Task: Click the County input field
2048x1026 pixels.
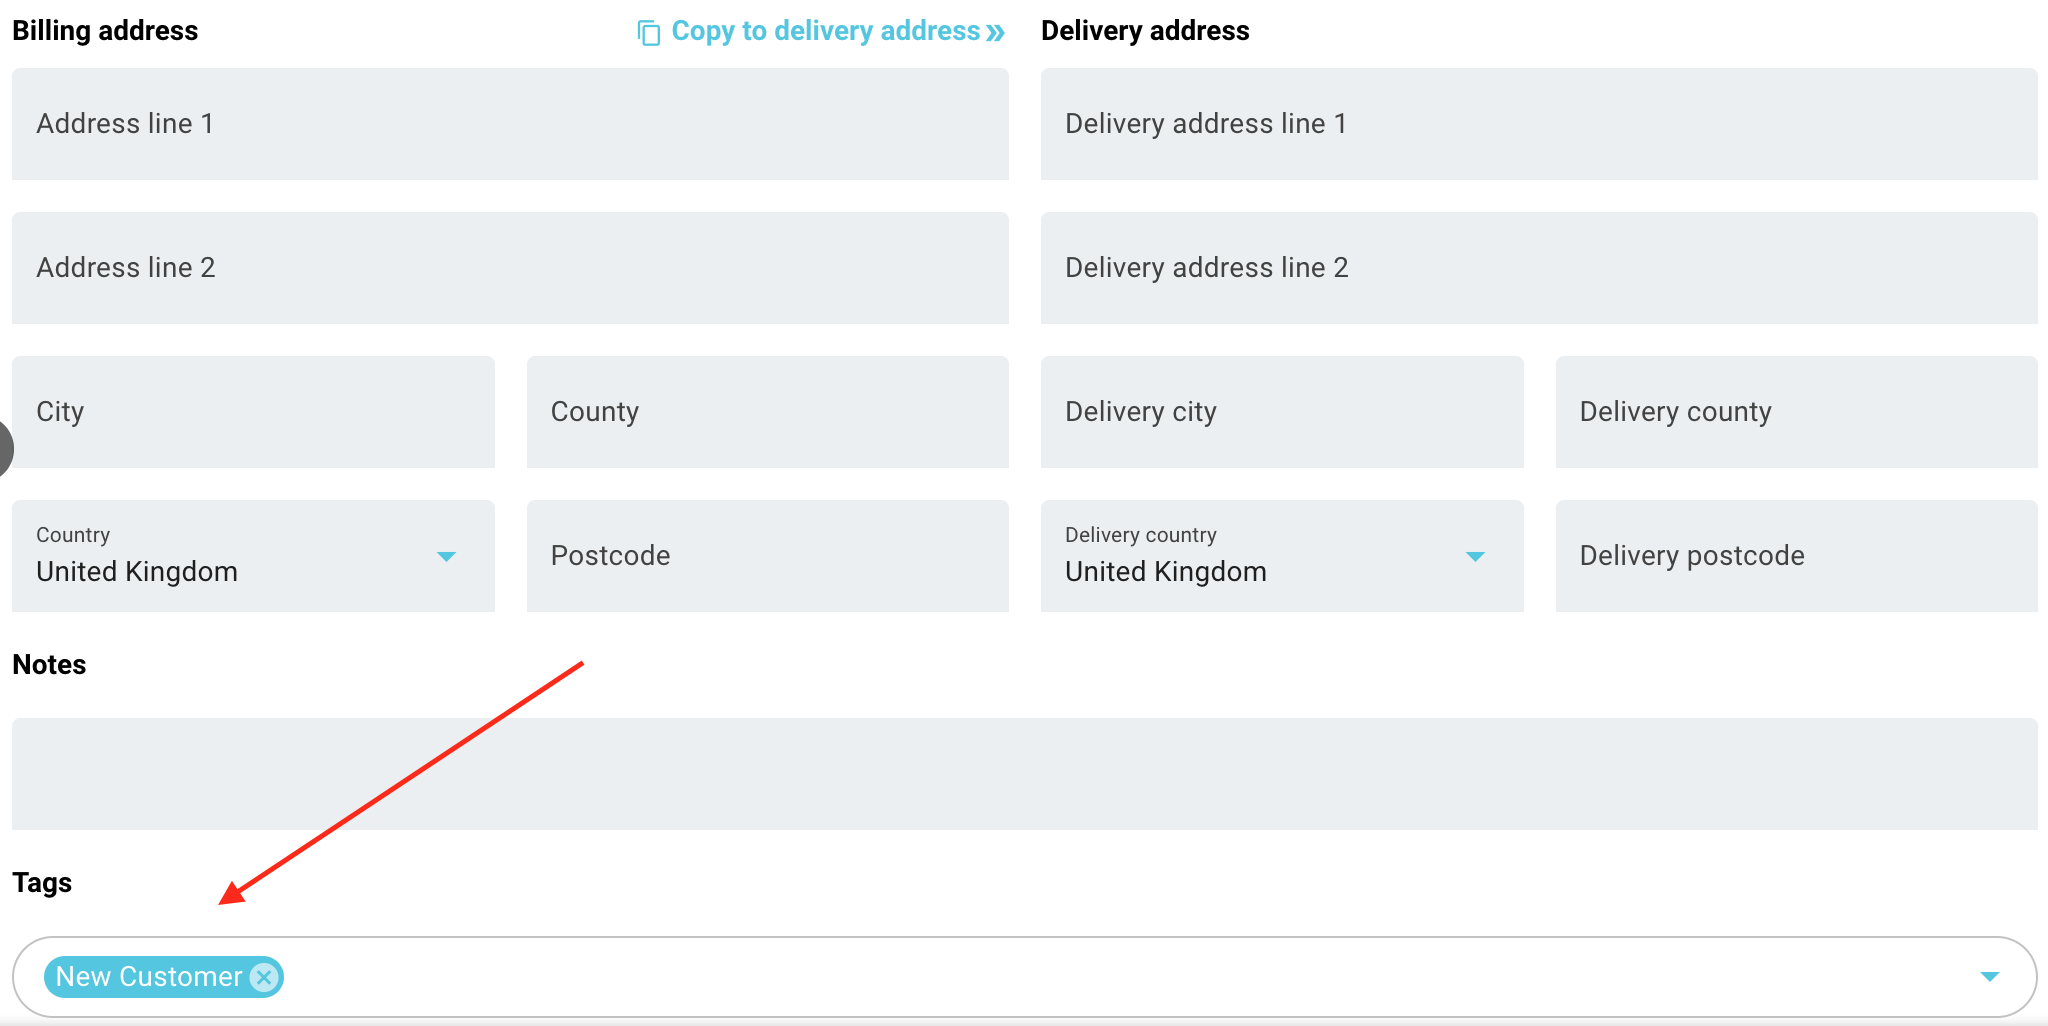Action: point(768,412)
